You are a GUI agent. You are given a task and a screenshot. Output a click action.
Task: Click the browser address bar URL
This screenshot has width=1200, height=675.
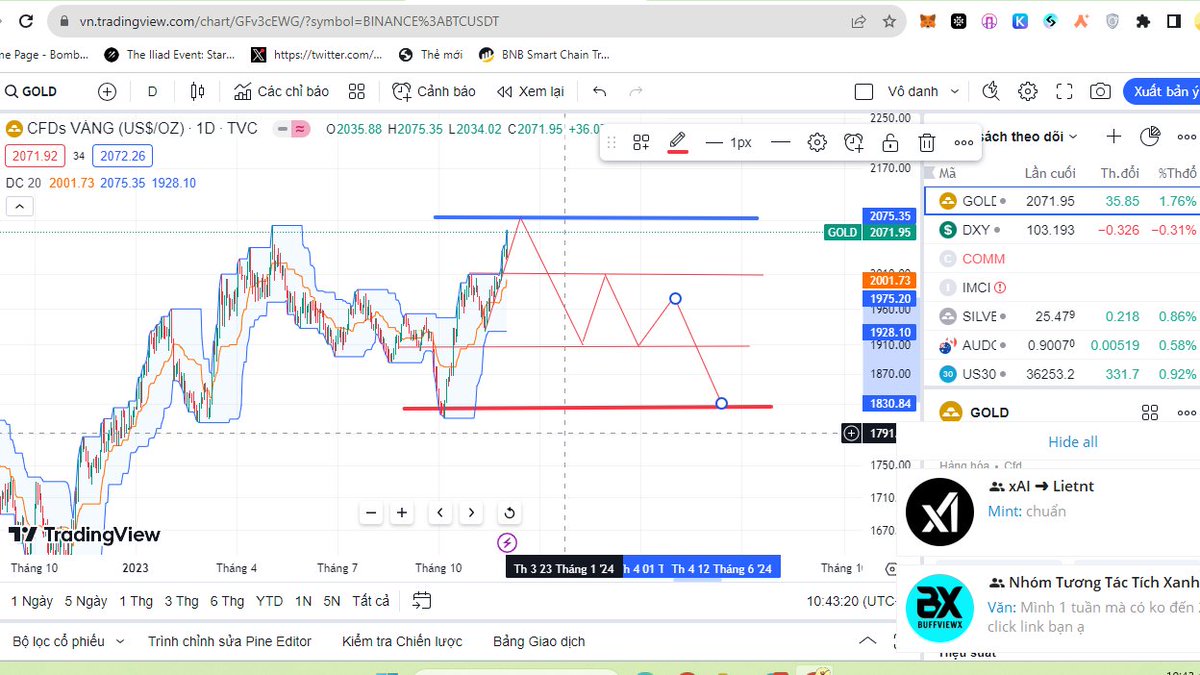[x=290, y=21]
